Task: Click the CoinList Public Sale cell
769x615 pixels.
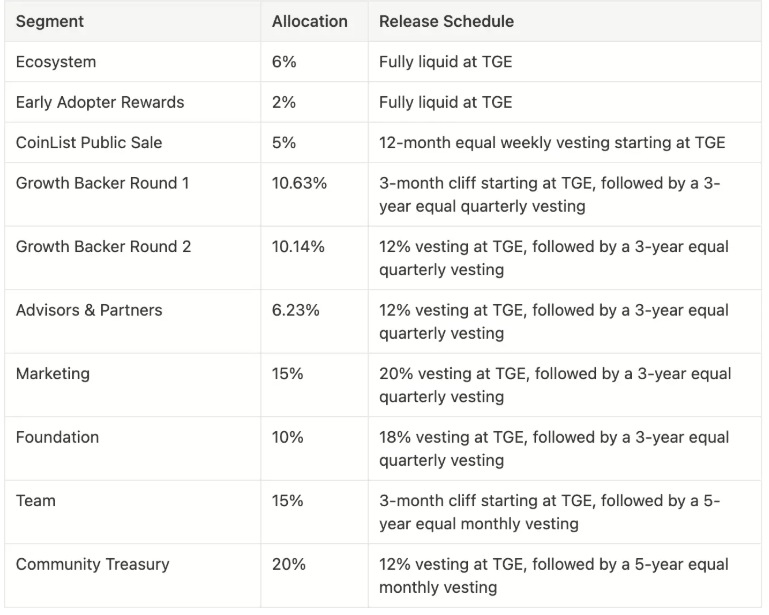Action: coord(89,142)
